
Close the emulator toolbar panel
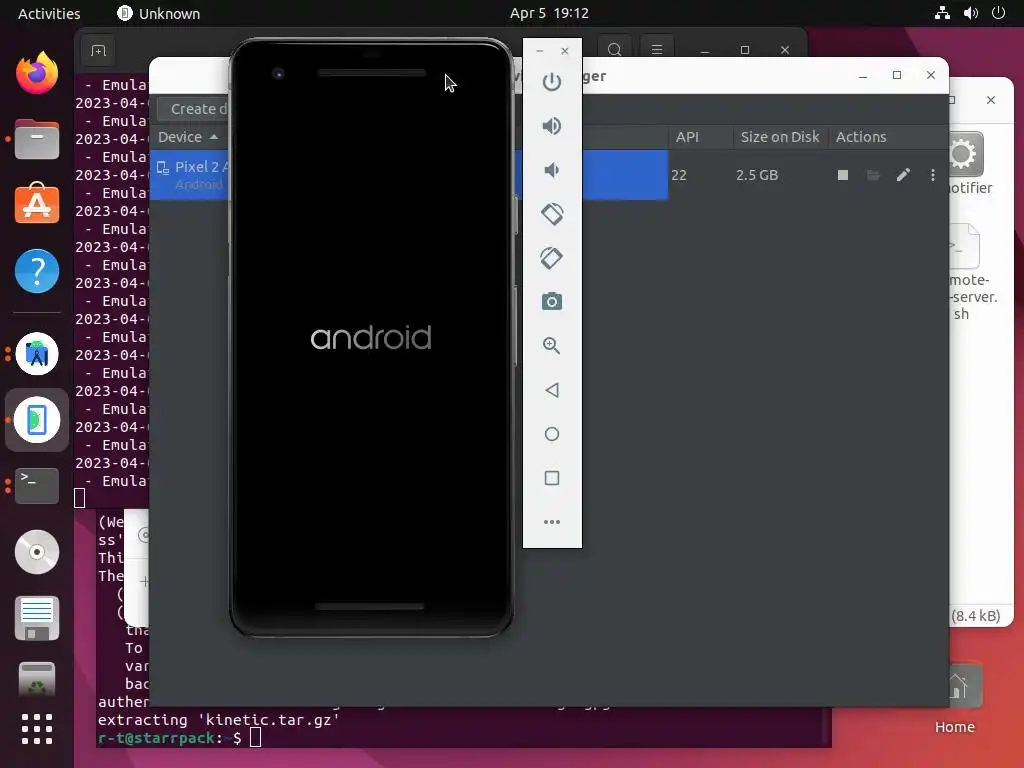click(x=565, y=51)
